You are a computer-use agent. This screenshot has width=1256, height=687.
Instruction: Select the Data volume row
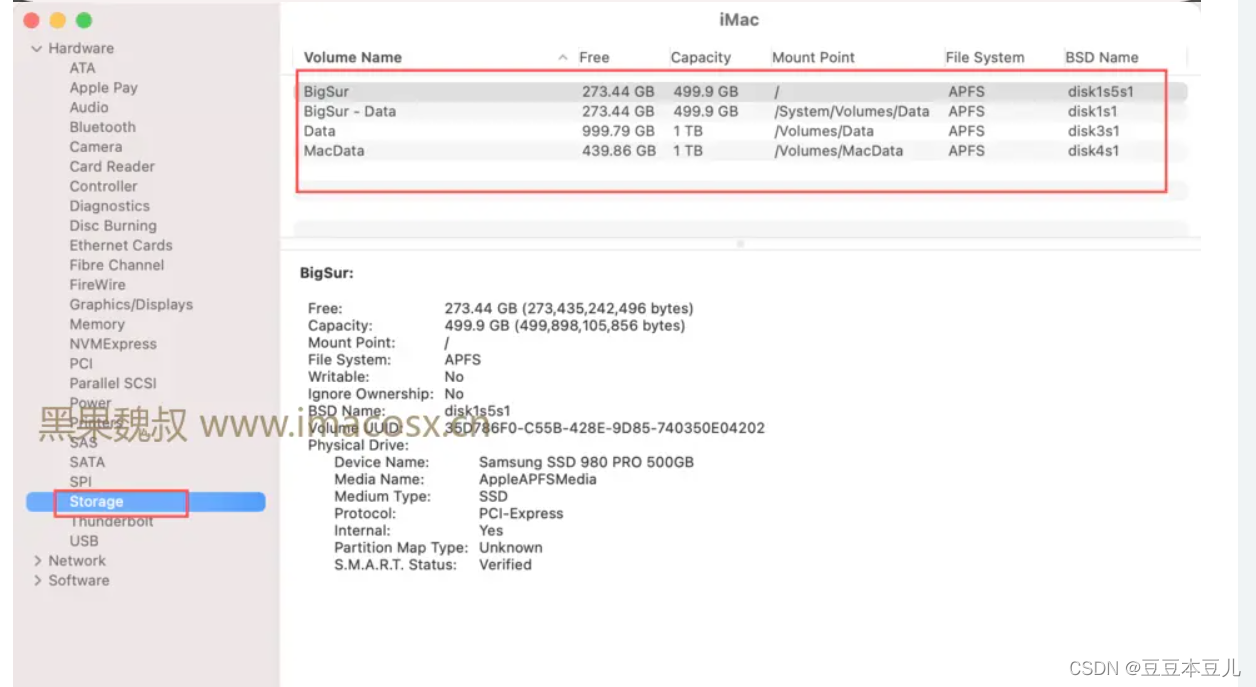pos(740,131)
